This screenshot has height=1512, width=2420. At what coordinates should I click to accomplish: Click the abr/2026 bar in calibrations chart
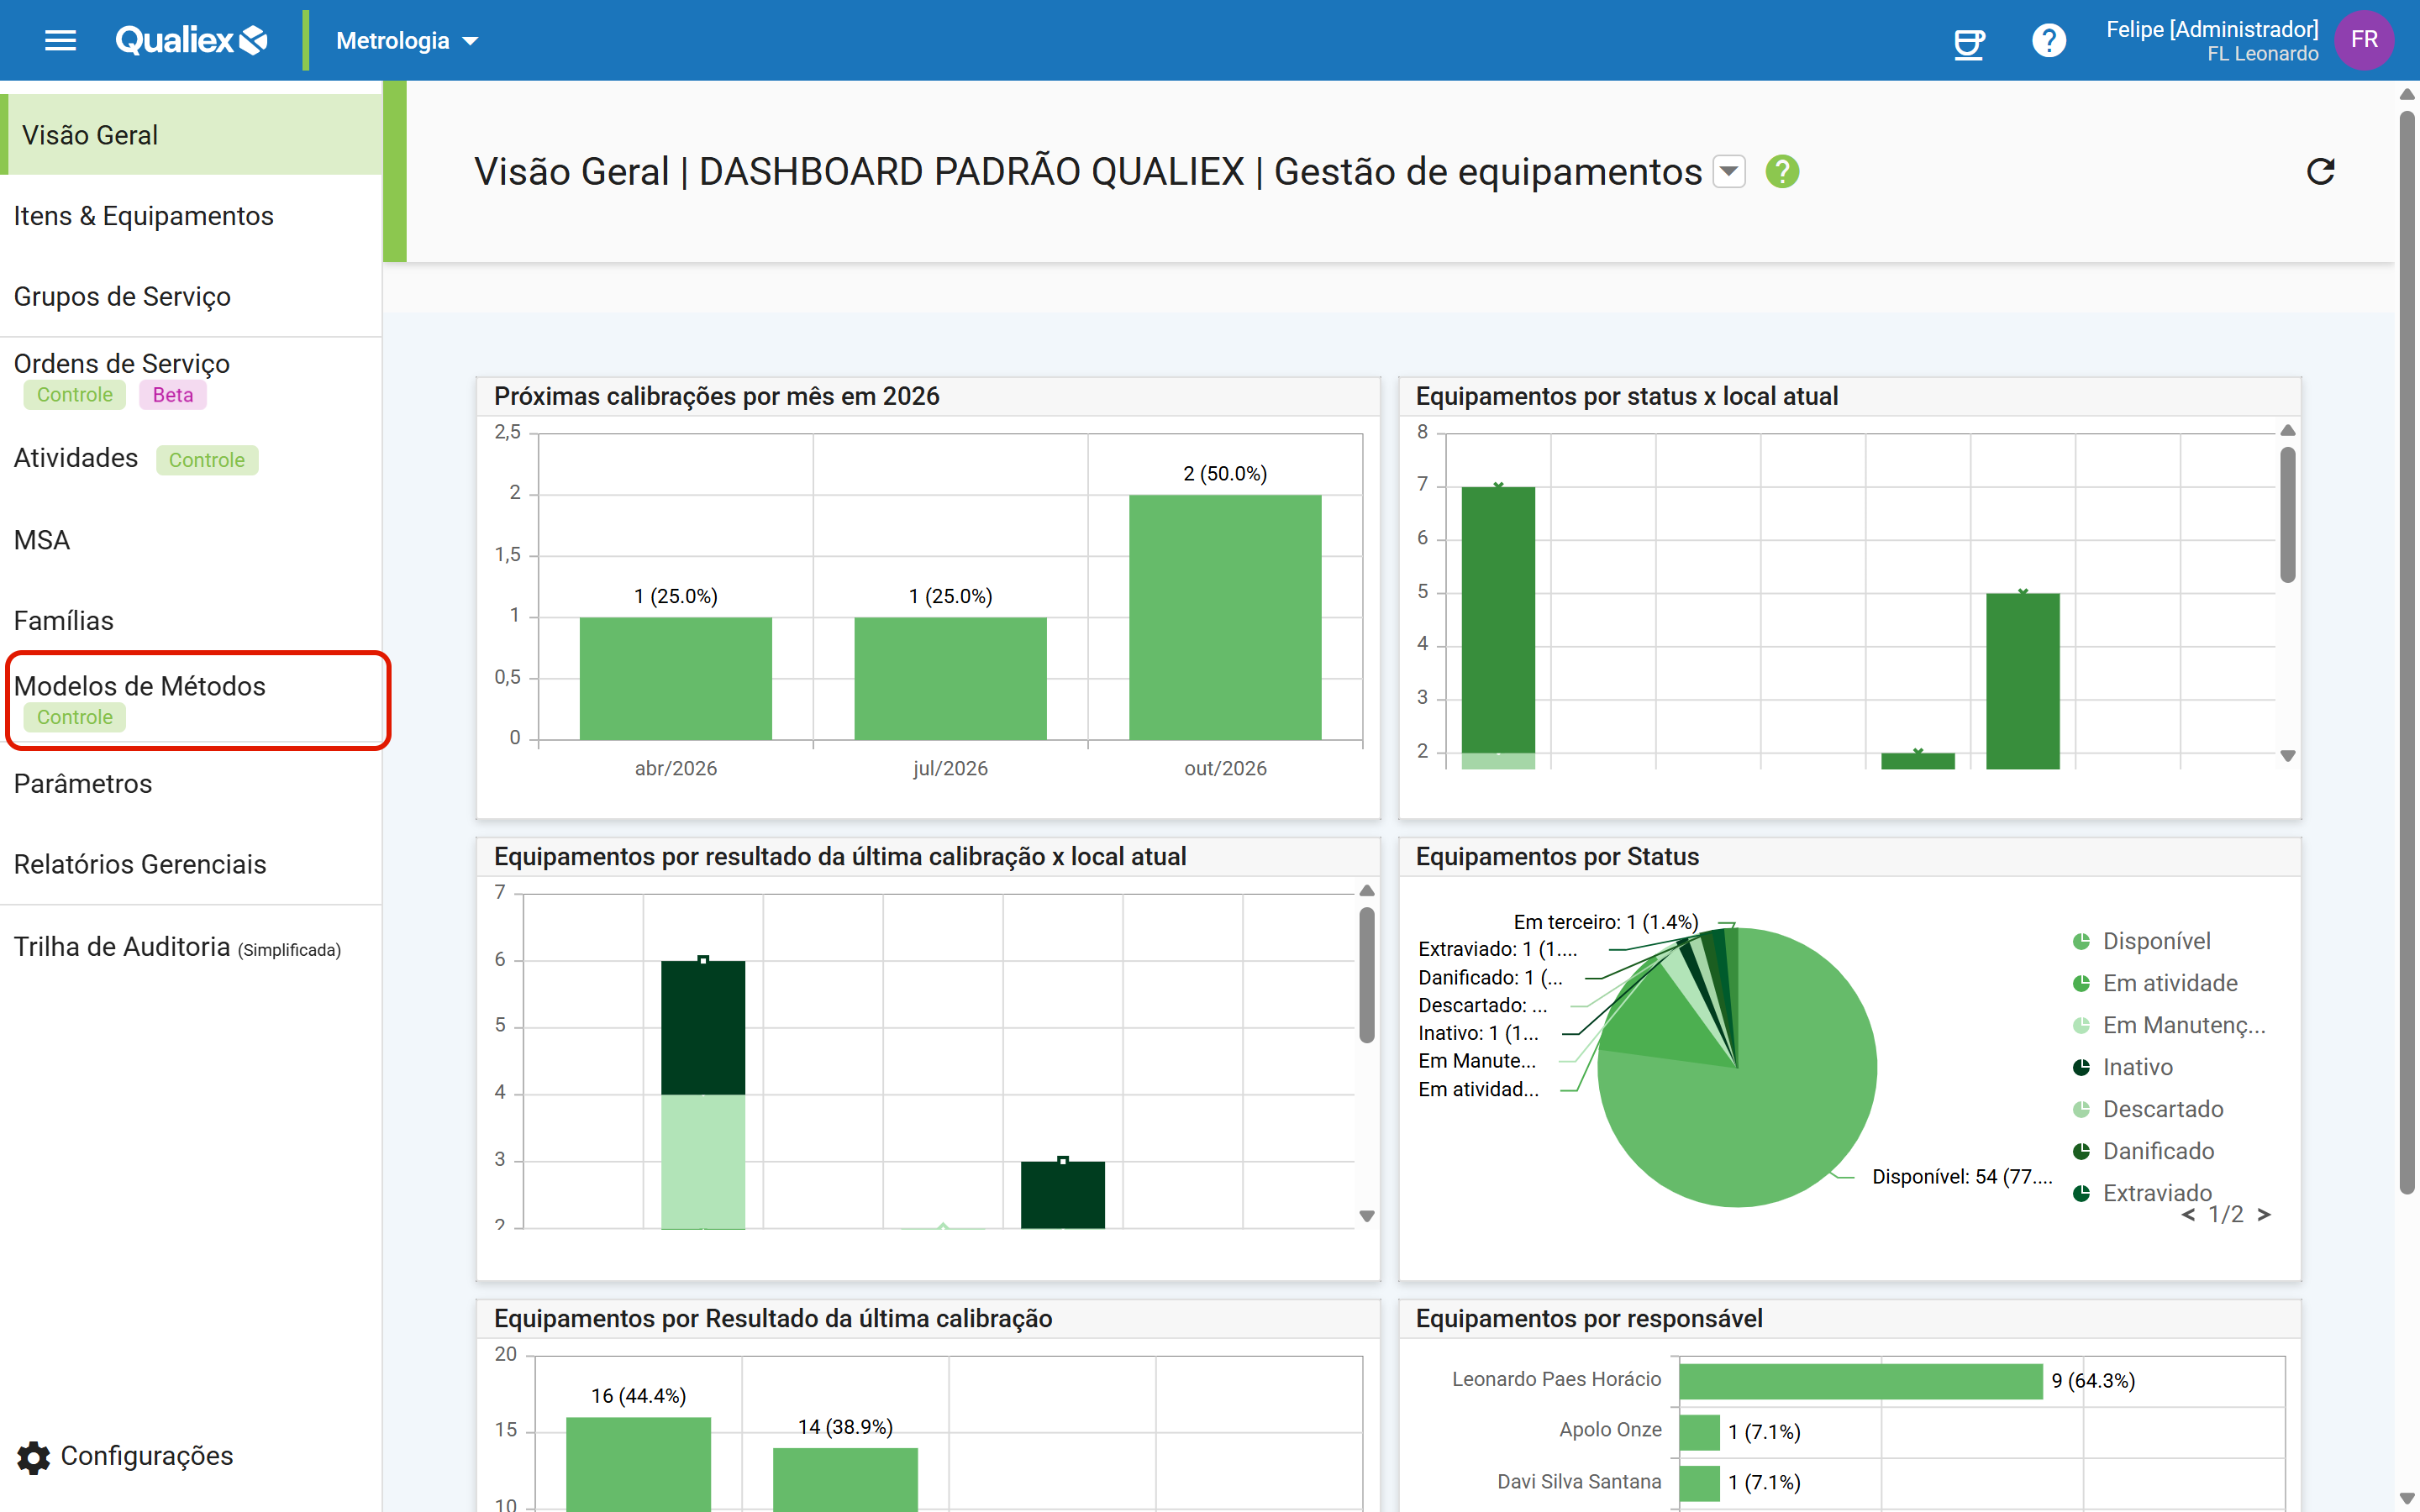(x=676, y=678)
